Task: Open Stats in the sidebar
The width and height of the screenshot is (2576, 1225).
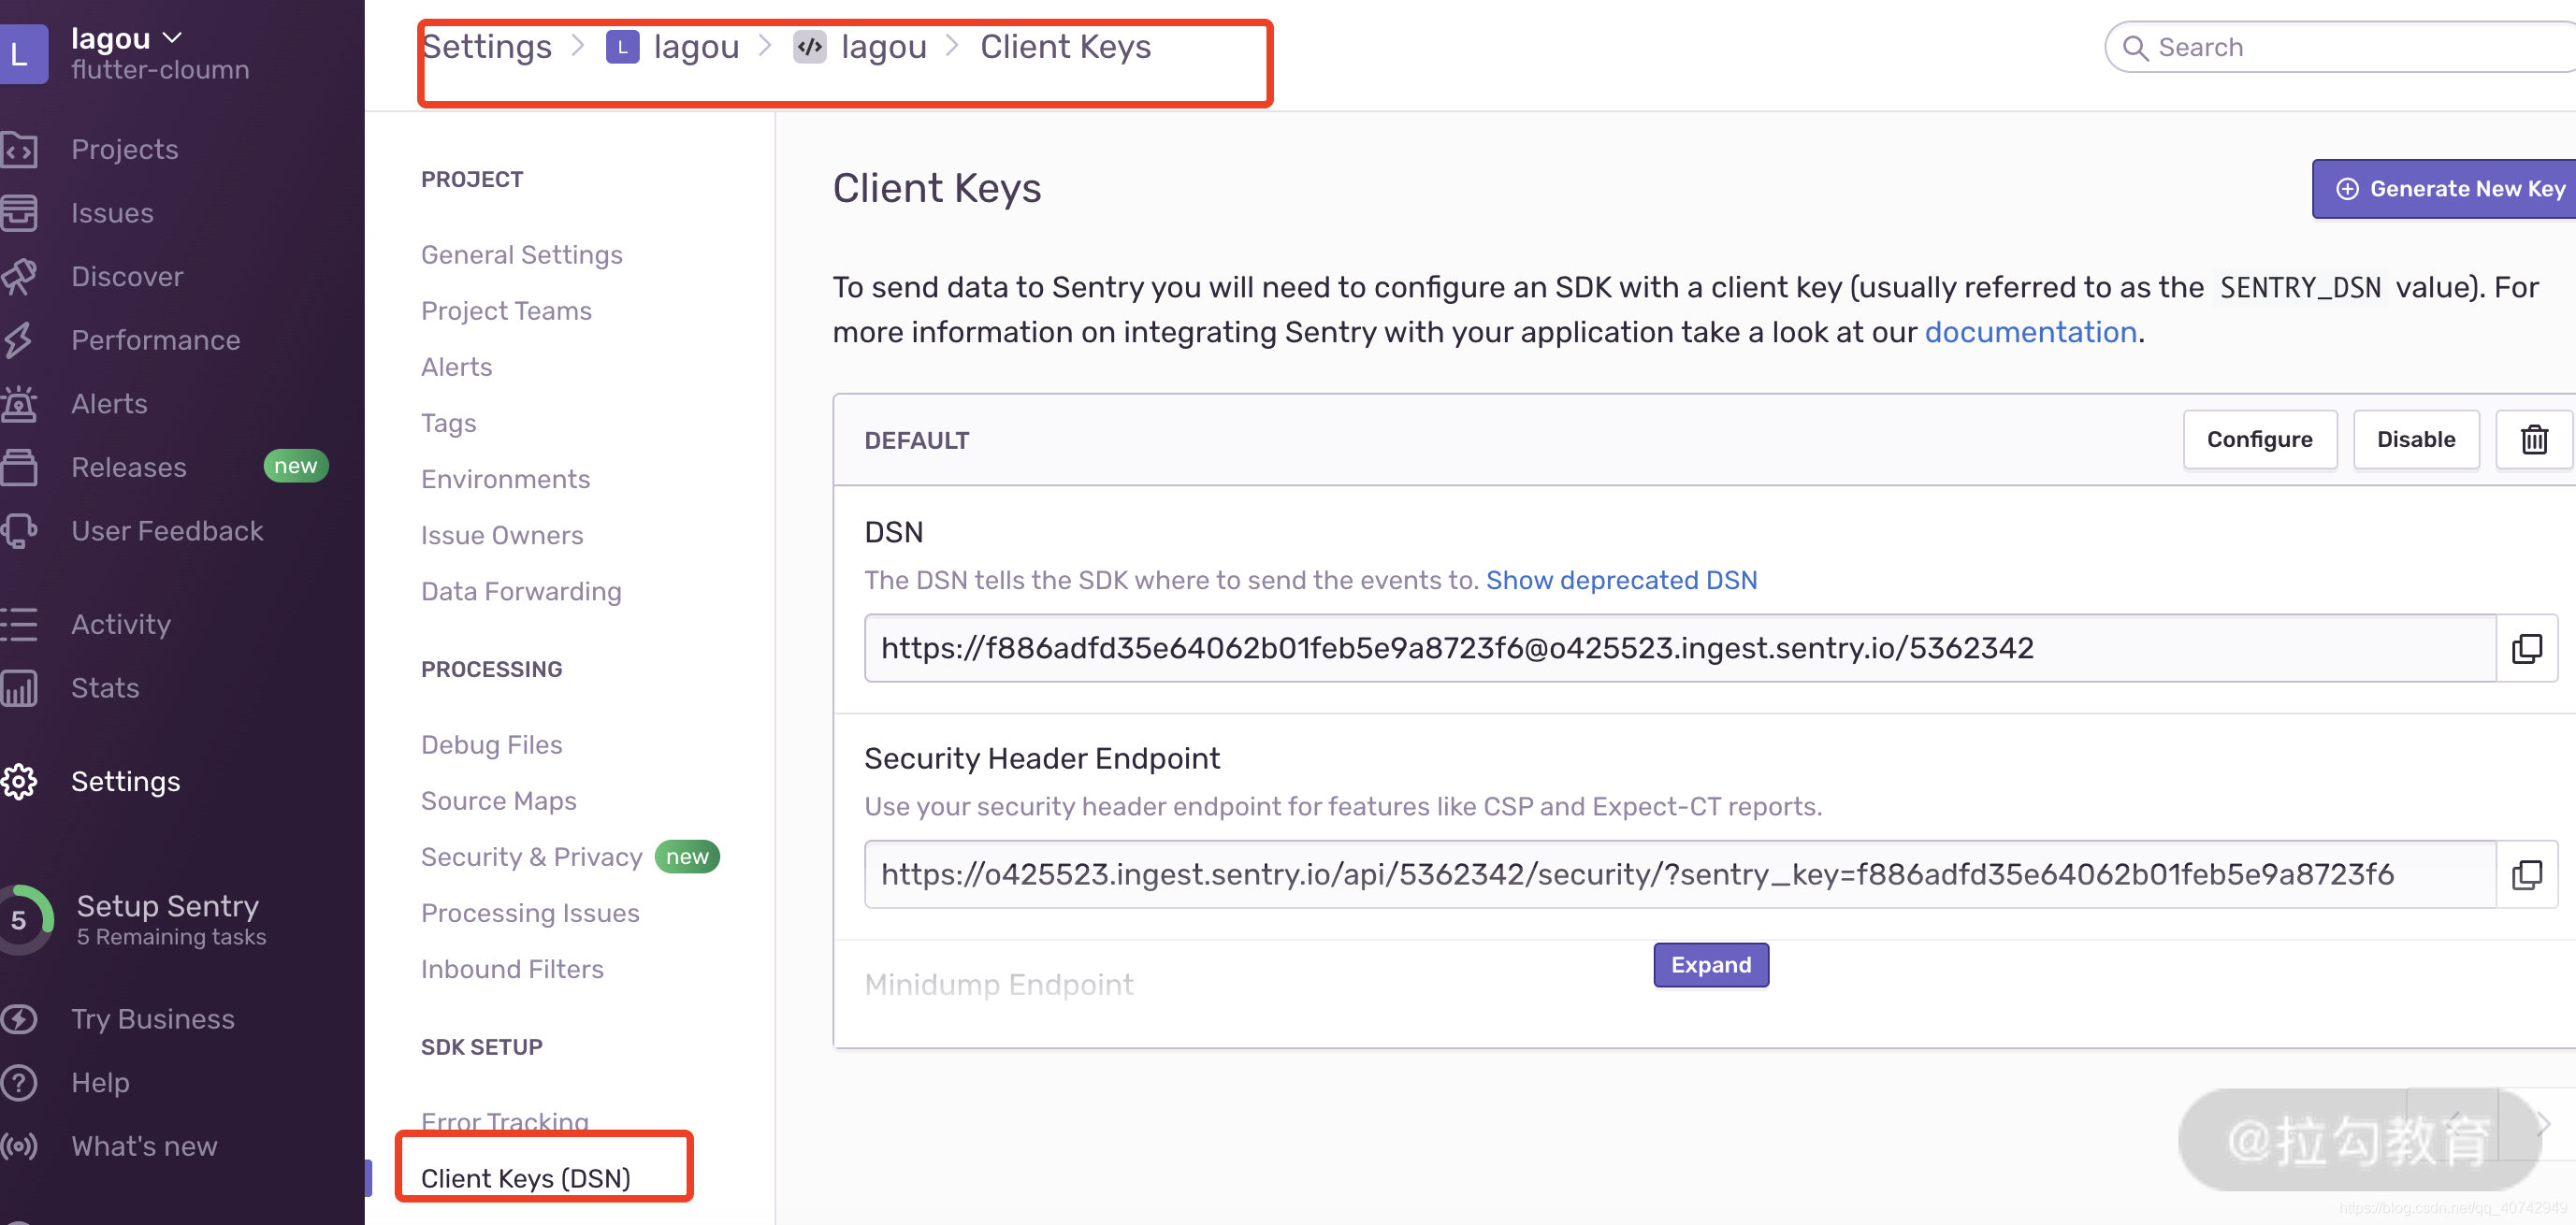Action: [104, 688]
